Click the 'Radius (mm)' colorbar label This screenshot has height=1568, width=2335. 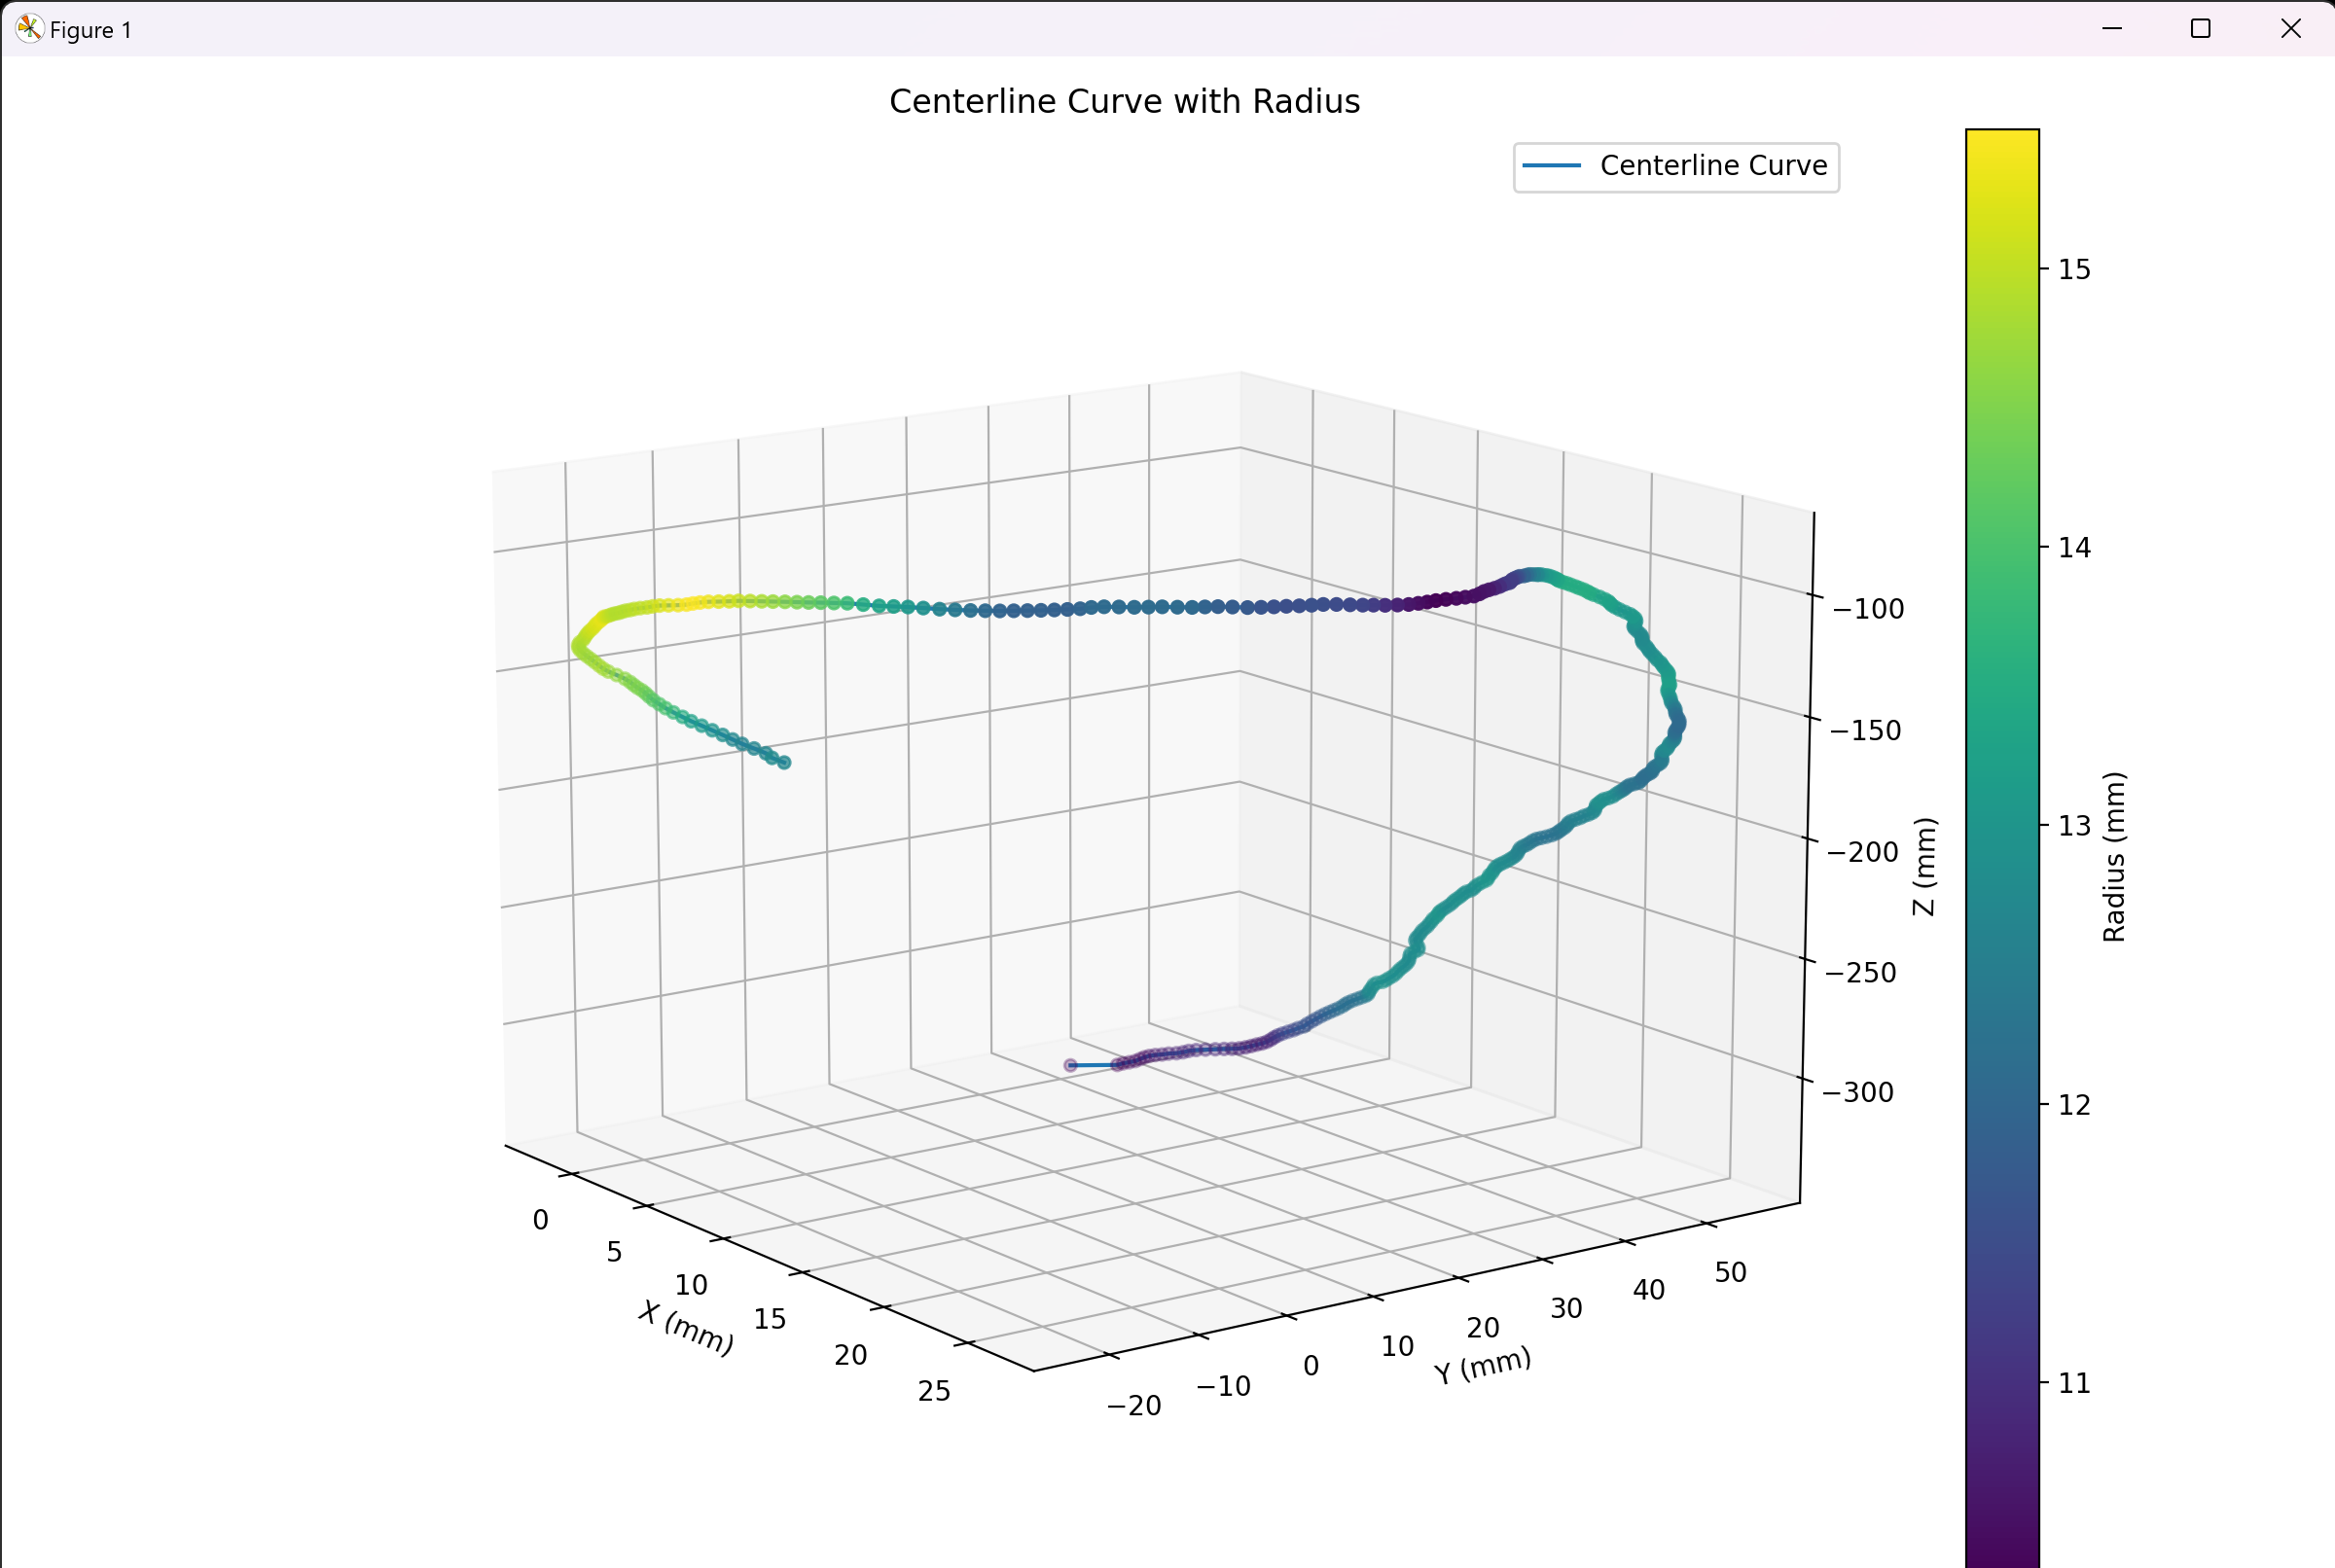pos(2114,857)
